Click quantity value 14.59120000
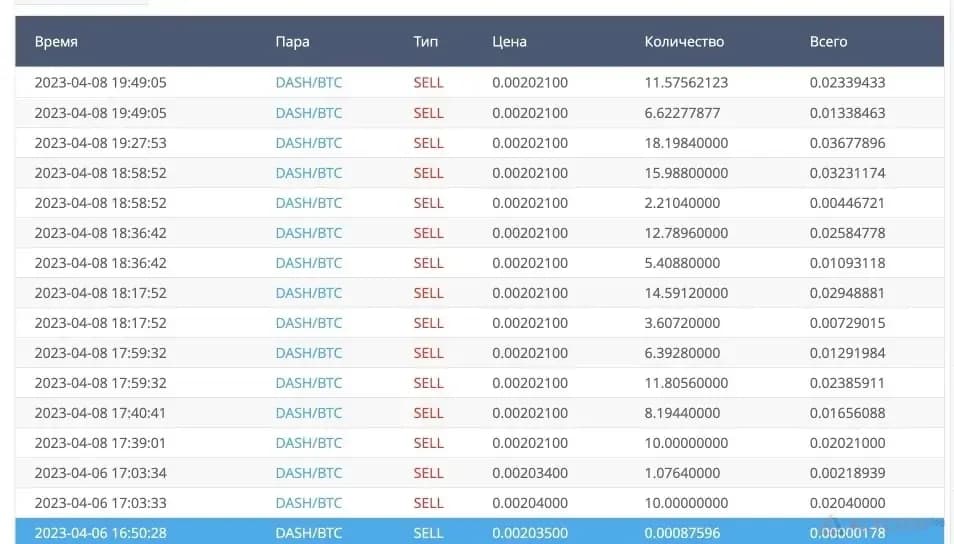 click(x=686, y=293)
